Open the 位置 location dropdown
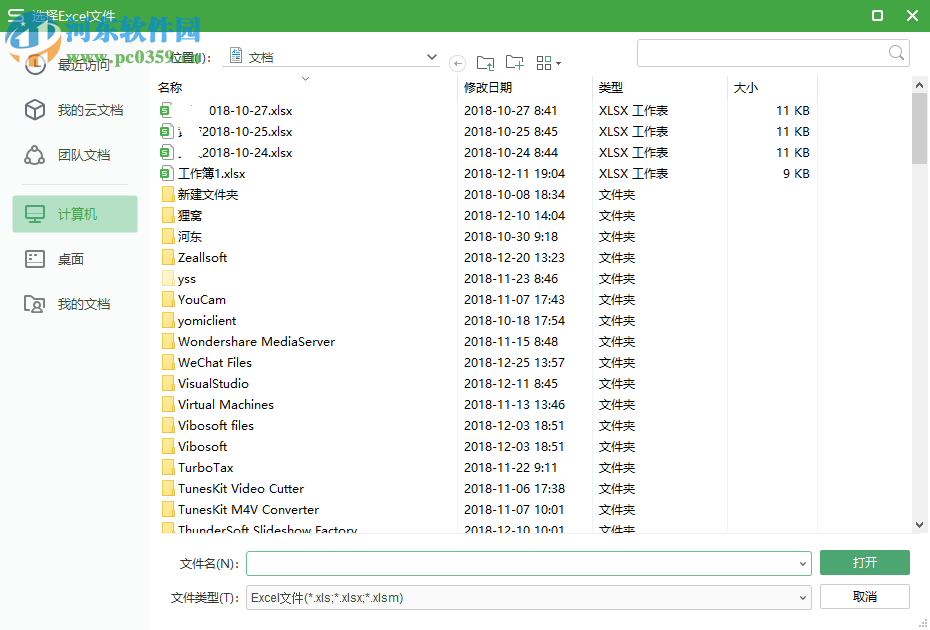Image resolution: width=930 pixels, height=630 pixels. (x=430, y=56)
